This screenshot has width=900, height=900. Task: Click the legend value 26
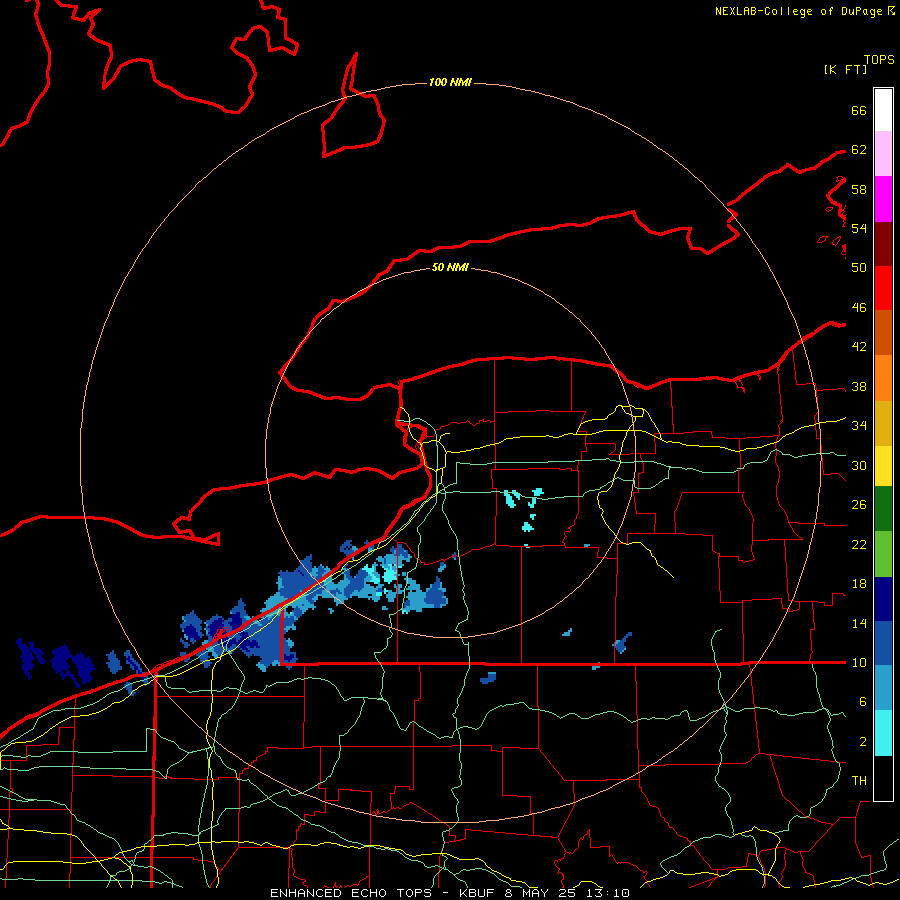859,505
